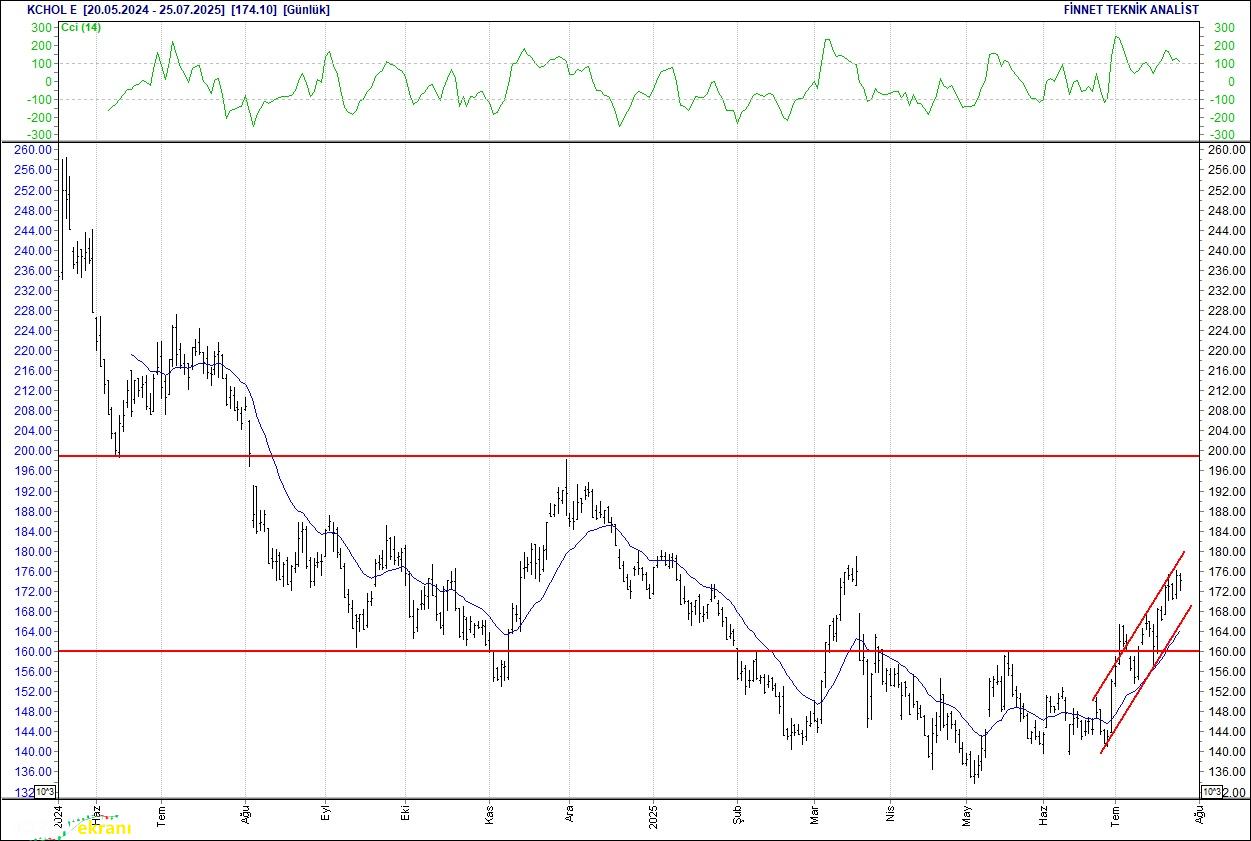Viewport: 1251px width, 841px height.
Task: Click the KCHOL E symbol title
Action: pos(51,9)
